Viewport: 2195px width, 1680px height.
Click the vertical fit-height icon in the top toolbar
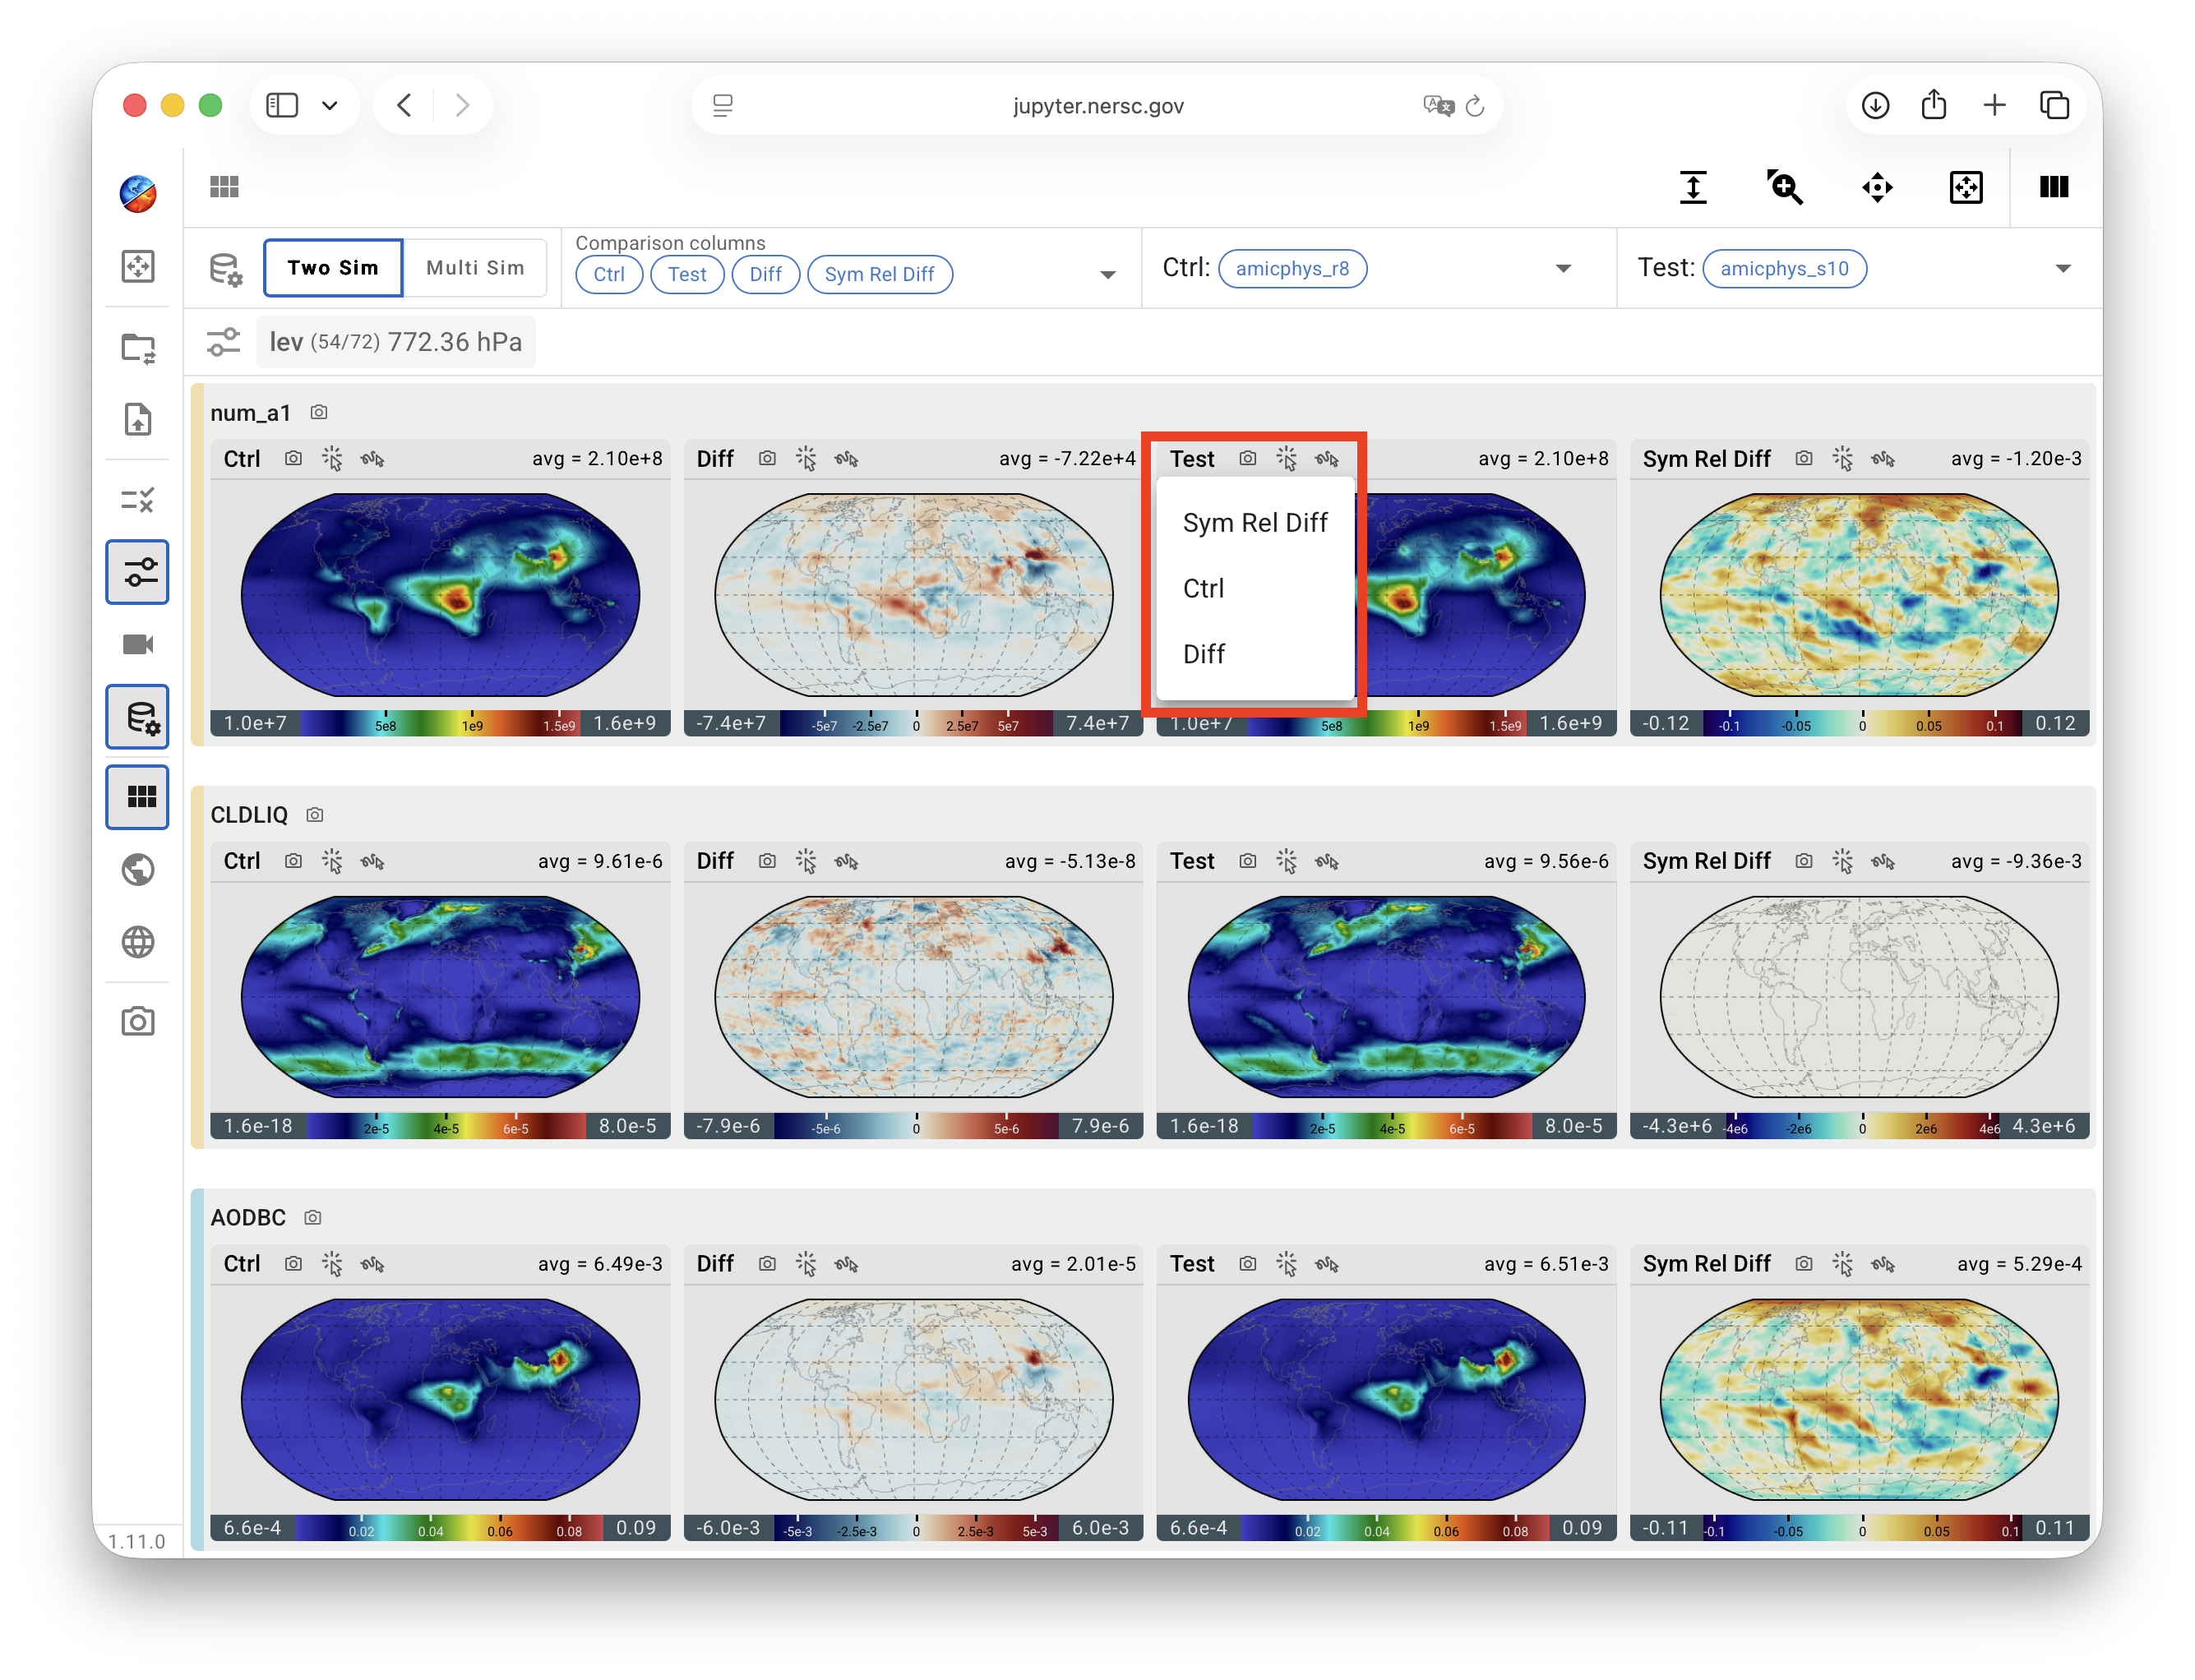(x=1693, y=187)
